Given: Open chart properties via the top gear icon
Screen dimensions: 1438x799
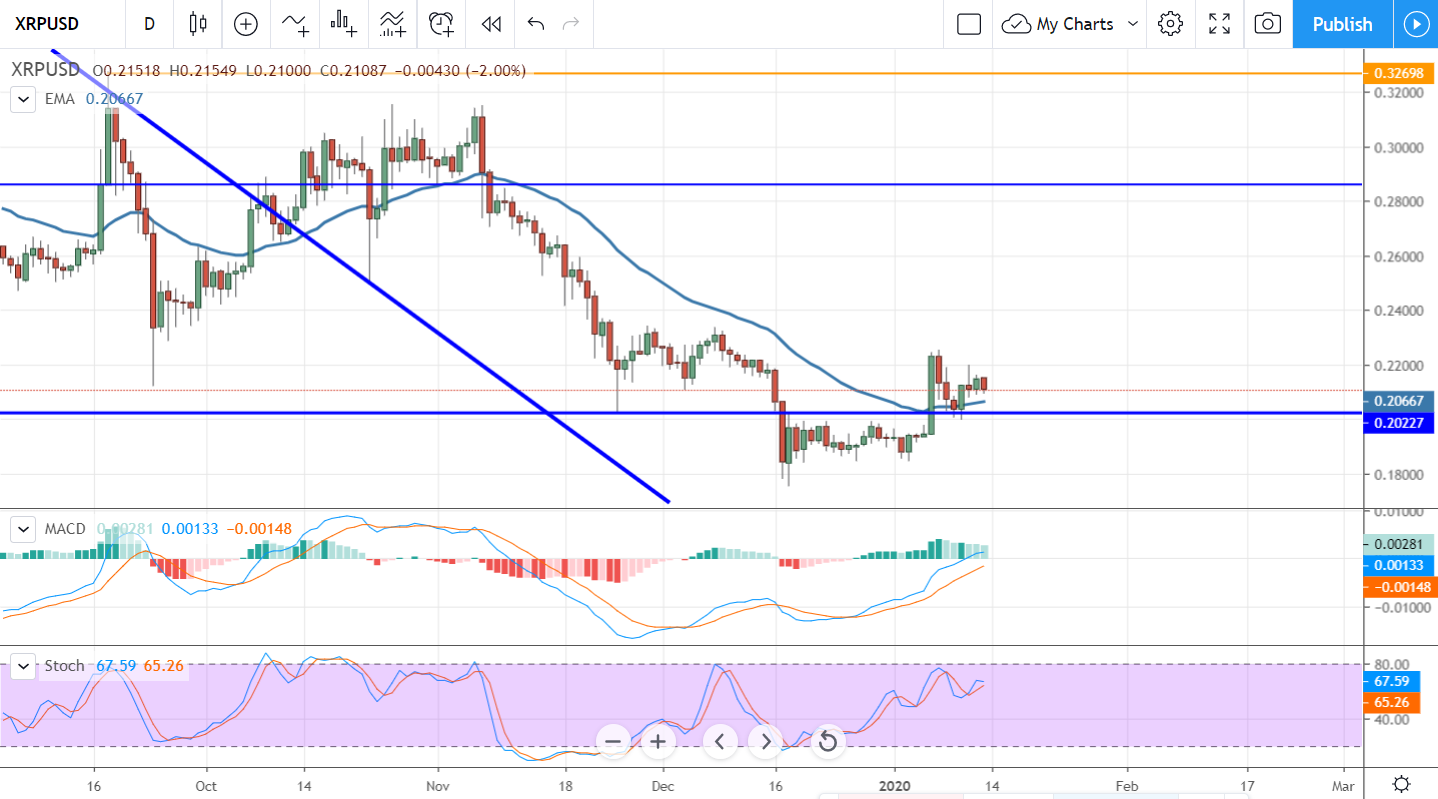Looking at the screenshot, I should [x=1170, y=24].
